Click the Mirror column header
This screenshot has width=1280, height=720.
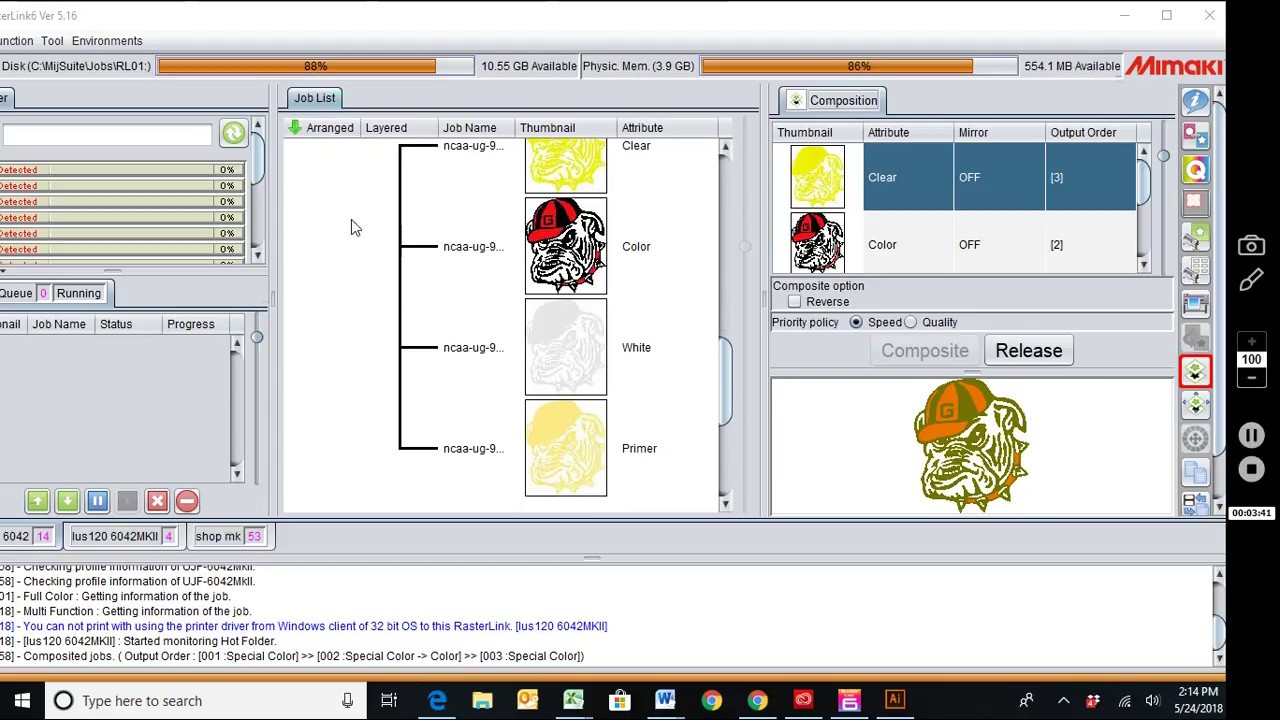(x=999, y=132)
